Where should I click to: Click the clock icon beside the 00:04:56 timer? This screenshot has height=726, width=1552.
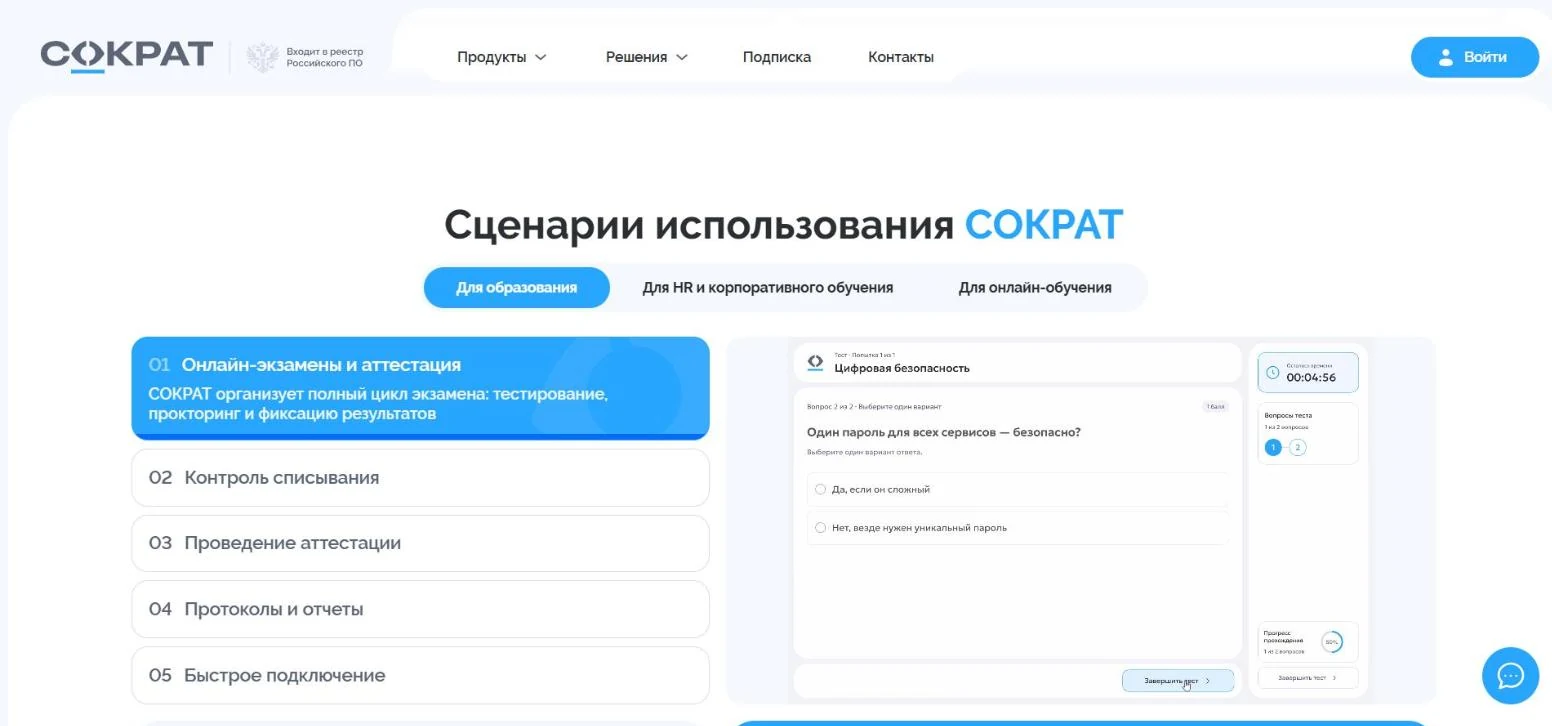(x=1272, y=372)
